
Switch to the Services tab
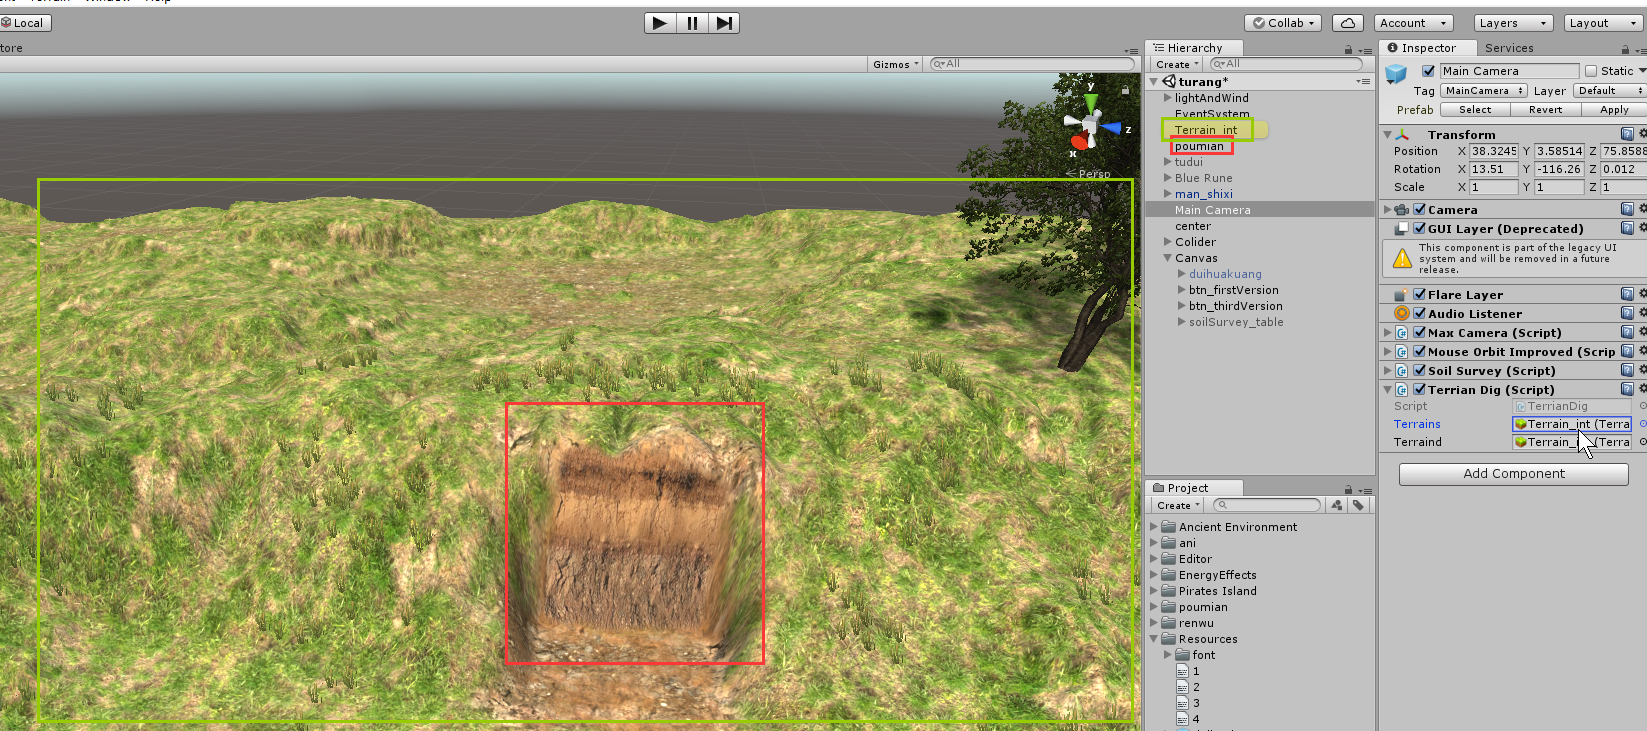(x=1509, y=48)
